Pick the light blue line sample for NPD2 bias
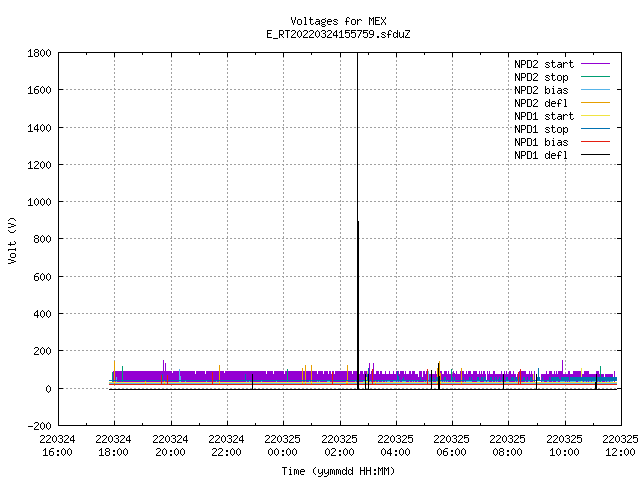The width and height of the screenshot is (640, 480). (x=595, y=90)
